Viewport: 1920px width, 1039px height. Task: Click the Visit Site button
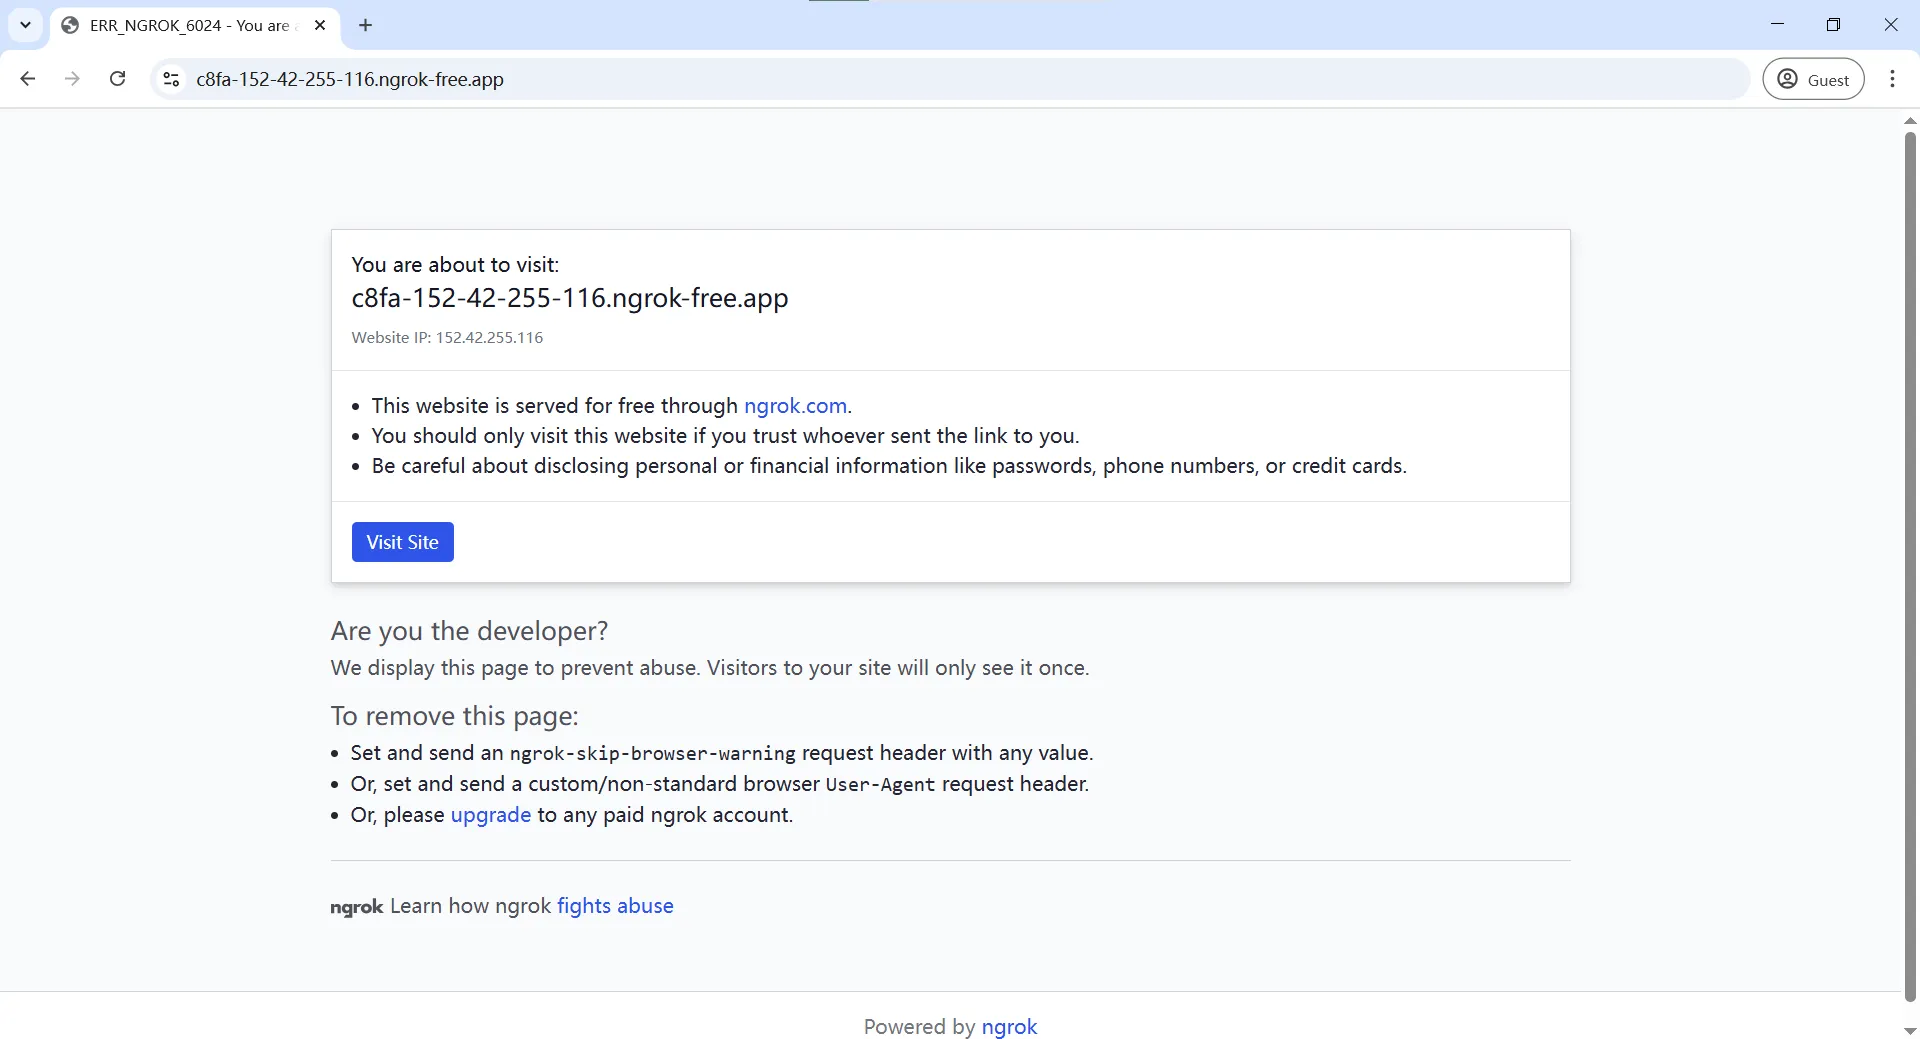coord(403,542)
